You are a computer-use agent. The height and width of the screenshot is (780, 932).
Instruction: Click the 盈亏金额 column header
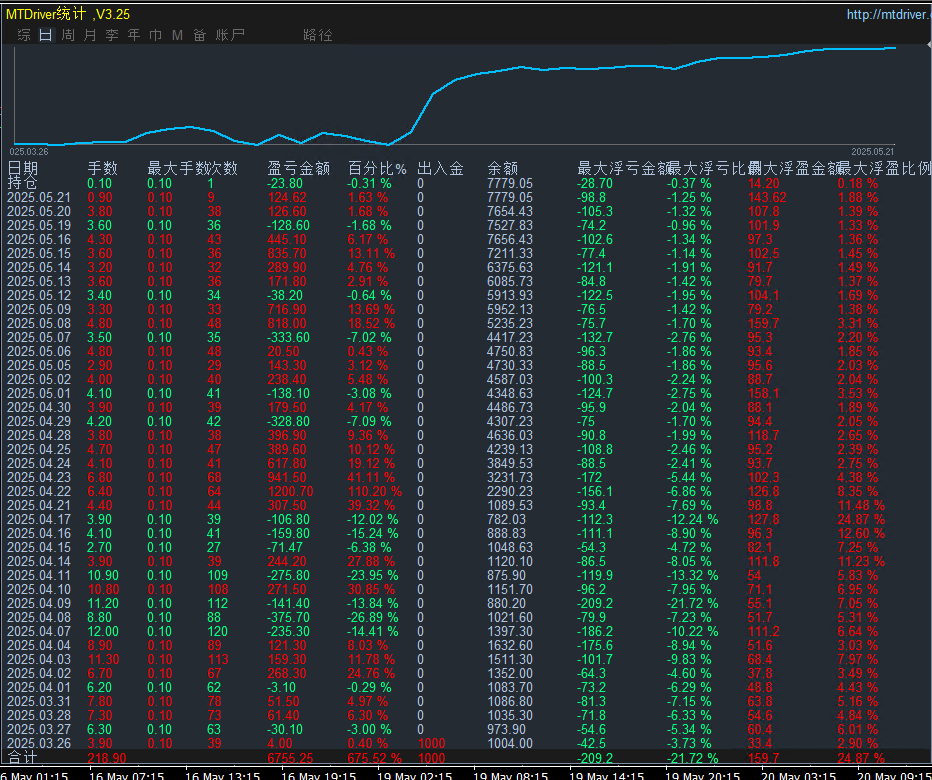point(298,168)
